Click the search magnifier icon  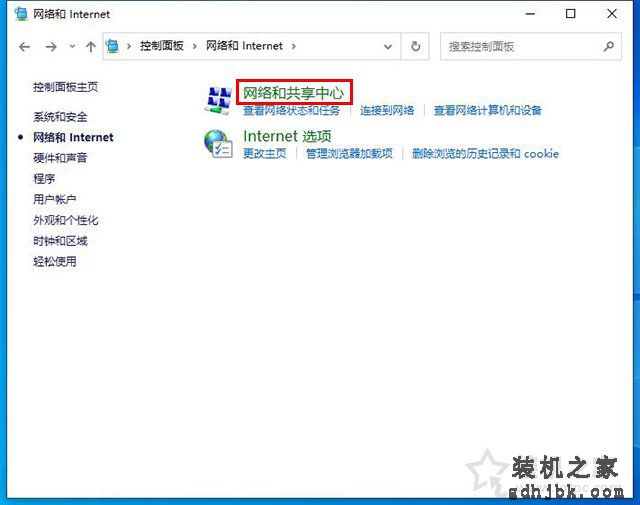[x=609, y=47]
